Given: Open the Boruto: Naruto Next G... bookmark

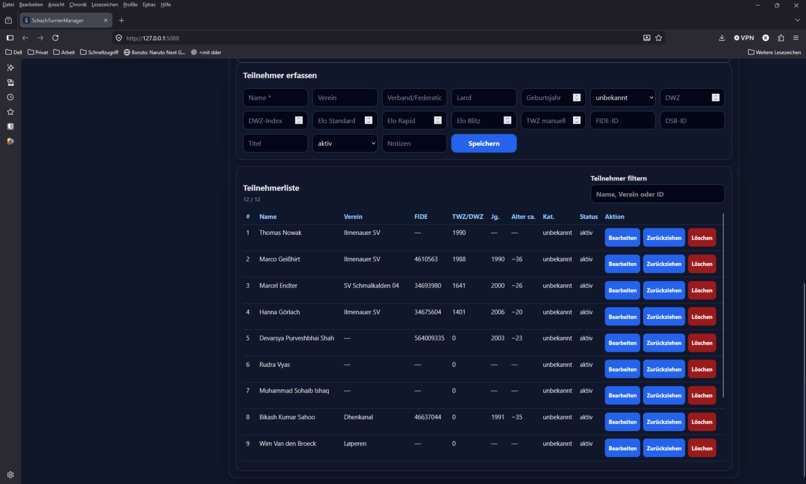Looking at the screenshot, I should tap(155, 52).
